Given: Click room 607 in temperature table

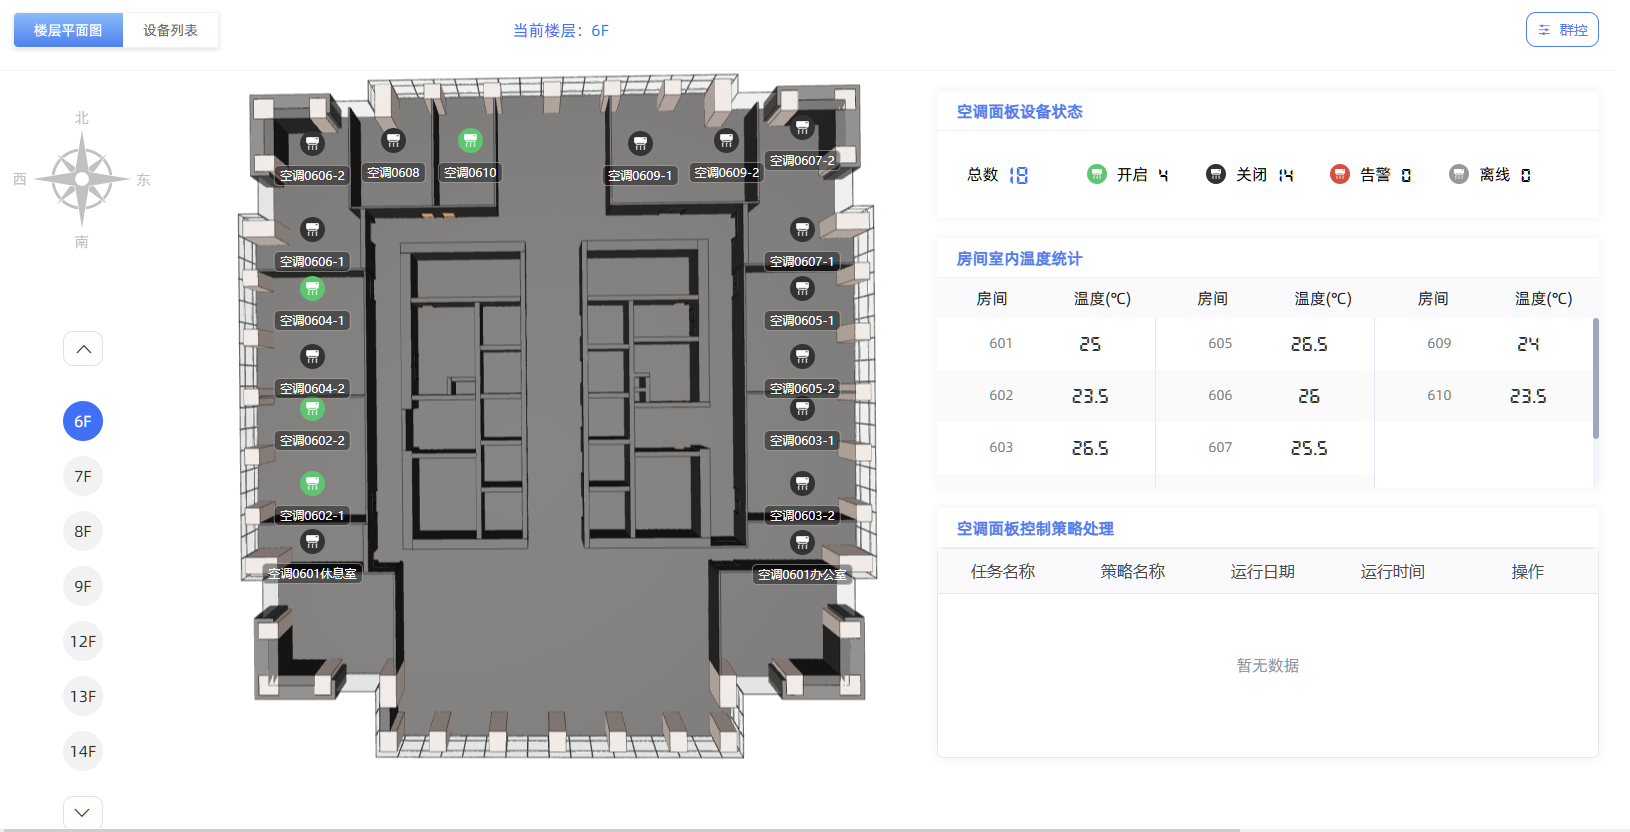Looking at the screenshot, I should (1220, 447).
